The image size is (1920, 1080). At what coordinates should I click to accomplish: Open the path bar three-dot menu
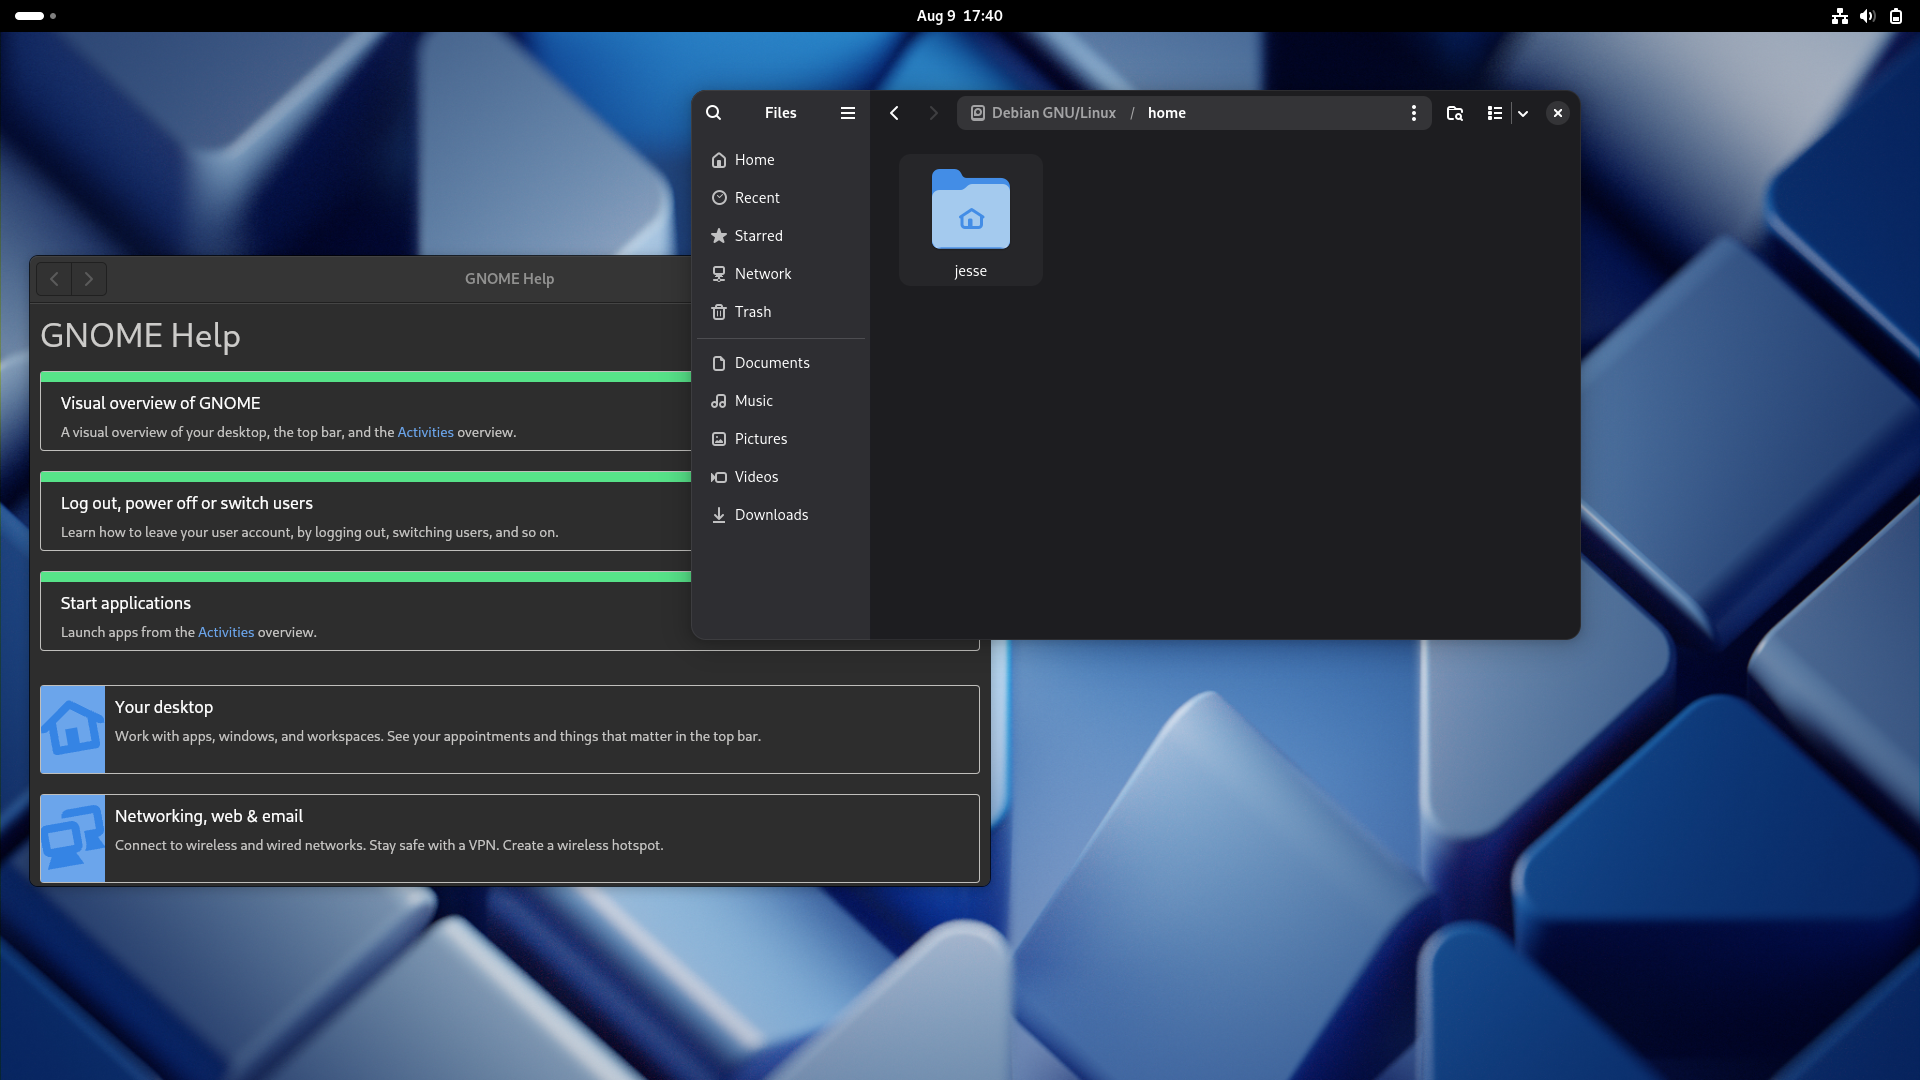point(1414,113)
